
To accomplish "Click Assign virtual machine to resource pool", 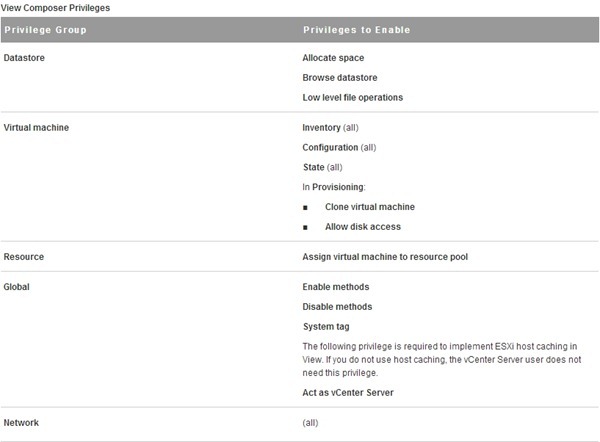I will click(x=385, y=257).
